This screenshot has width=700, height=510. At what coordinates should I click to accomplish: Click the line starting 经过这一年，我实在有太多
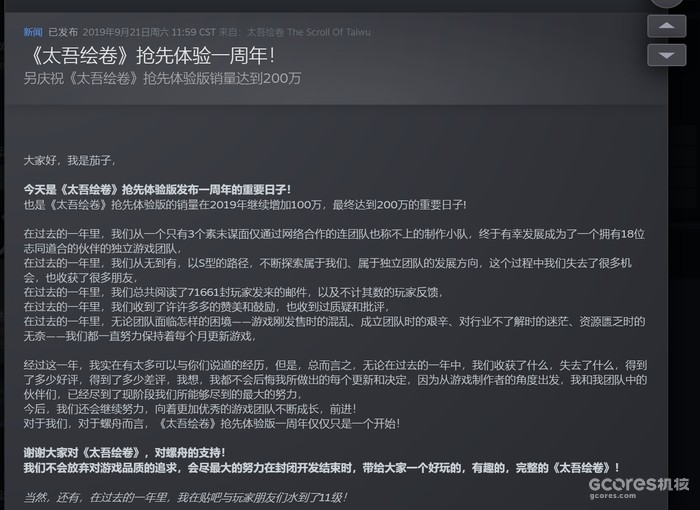[x=335, y=380]
